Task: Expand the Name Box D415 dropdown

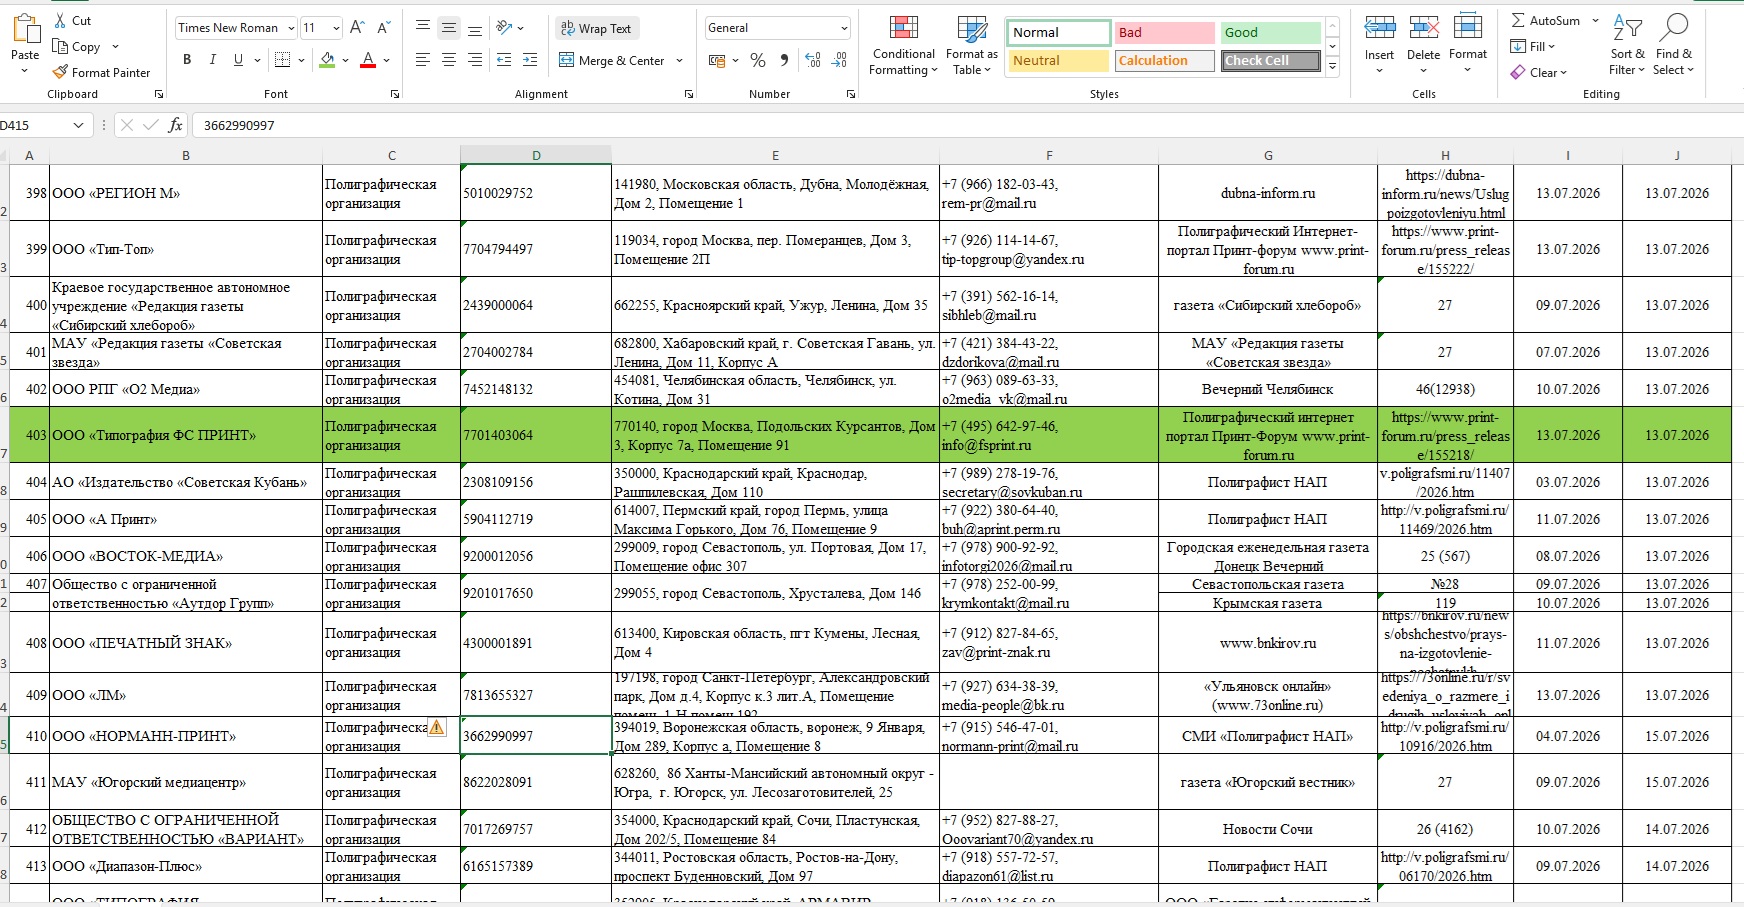Action: (x=78, y=125)
